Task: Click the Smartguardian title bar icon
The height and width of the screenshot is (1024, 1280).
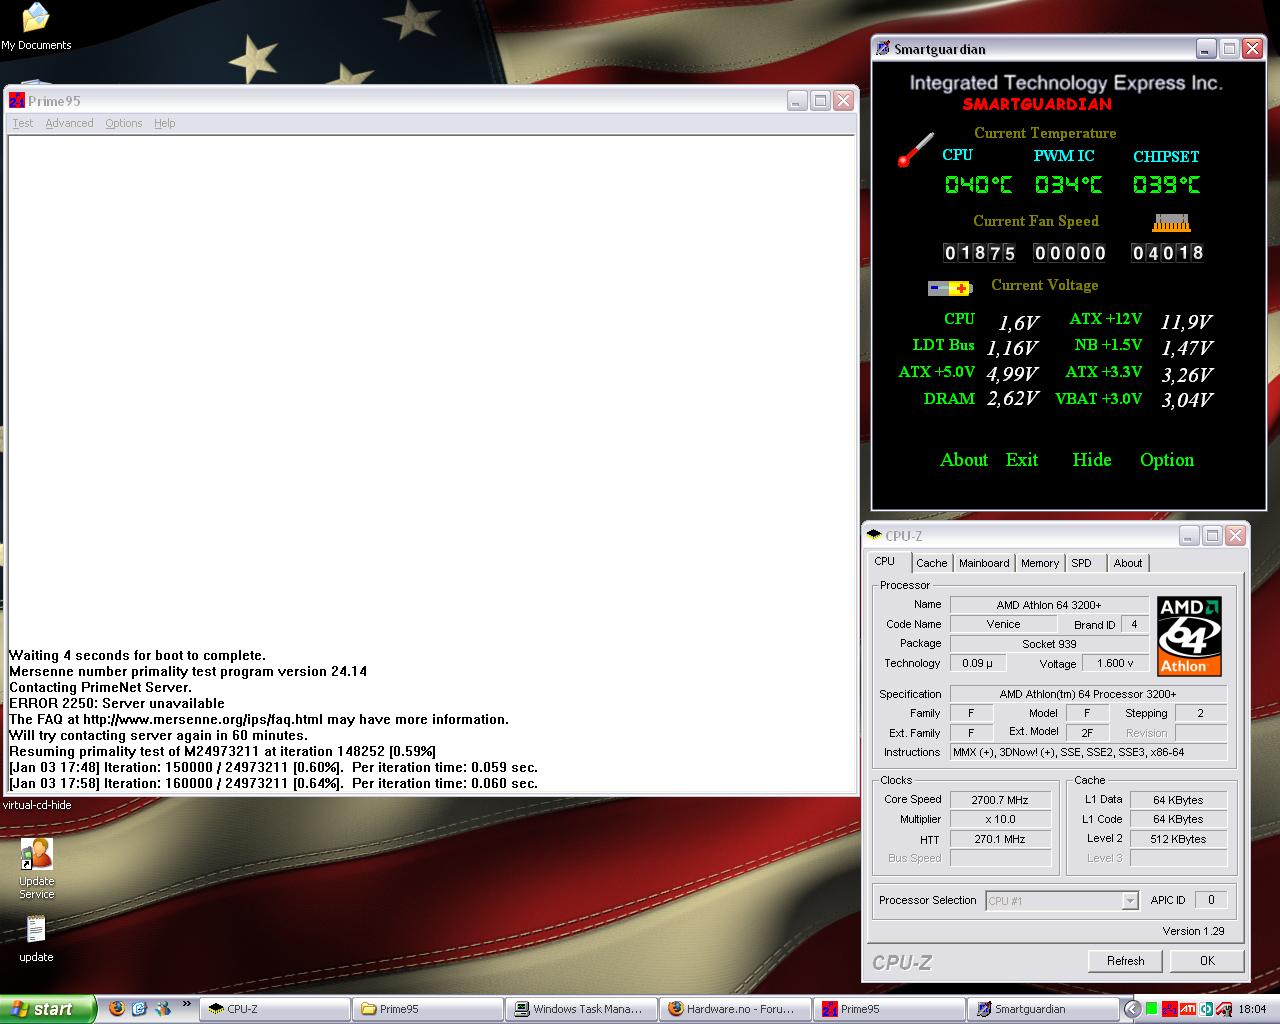Action: point(882,48)
